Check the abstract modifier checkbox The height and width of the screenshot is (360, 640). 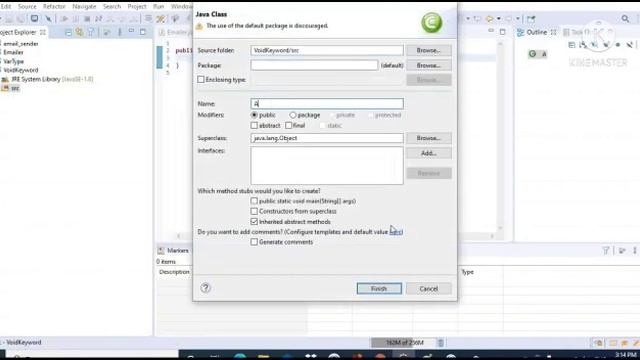pyautogui.click(x=254, y=125)
